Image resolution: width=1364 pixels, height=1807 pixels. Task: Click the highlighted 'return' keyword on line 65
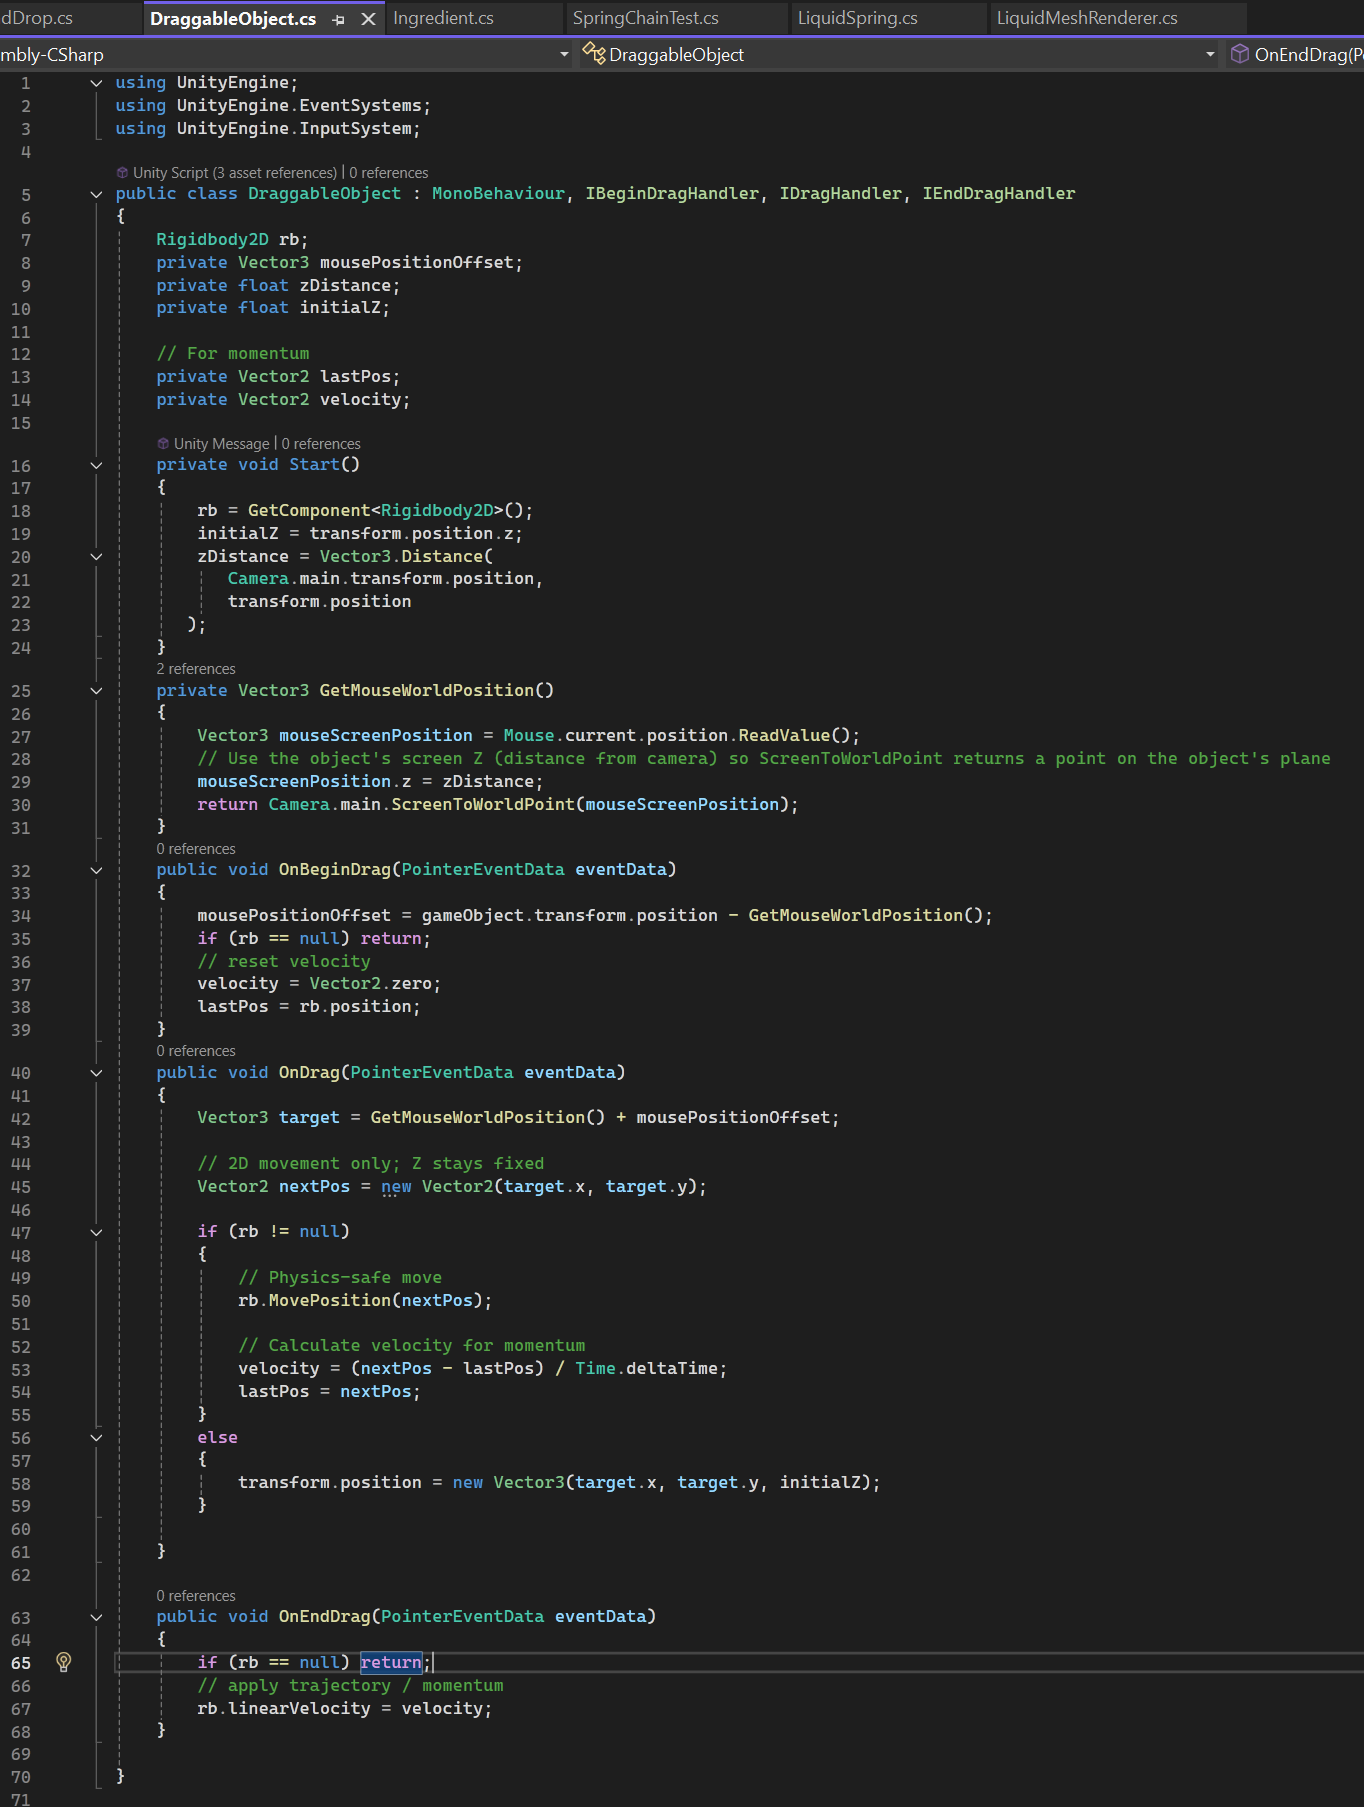point(391,1662)
